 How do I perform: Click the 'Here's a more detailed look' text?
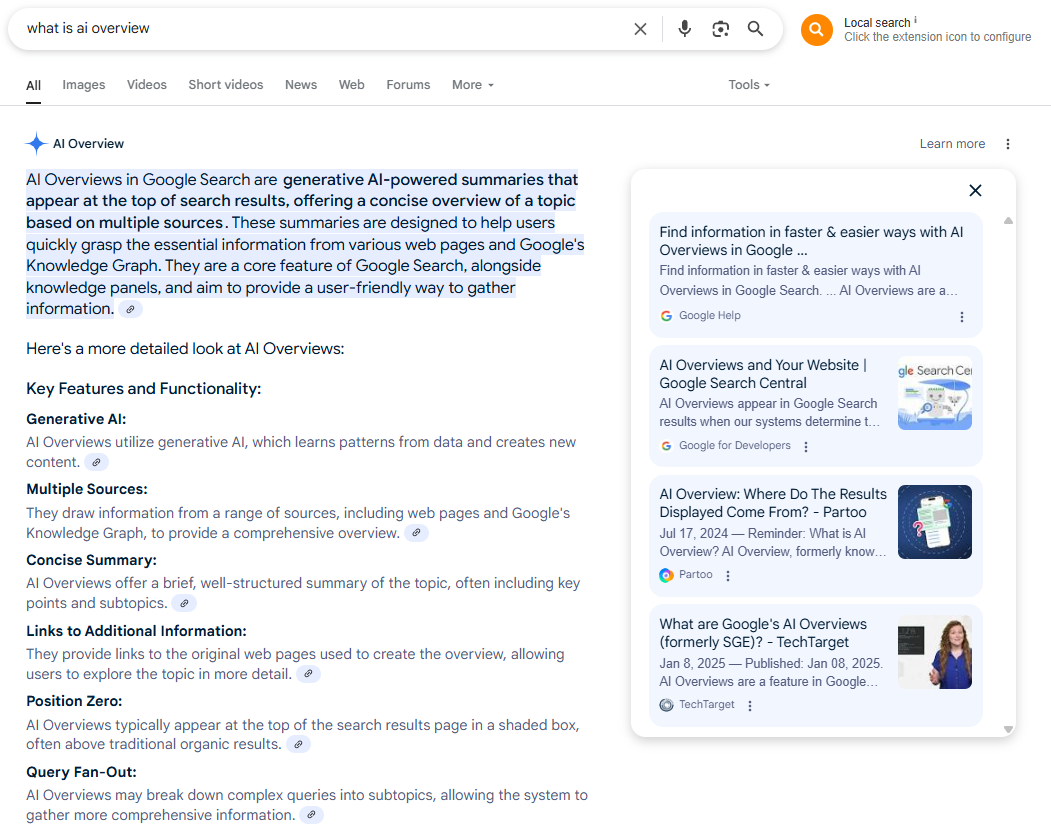coord(185,349)
